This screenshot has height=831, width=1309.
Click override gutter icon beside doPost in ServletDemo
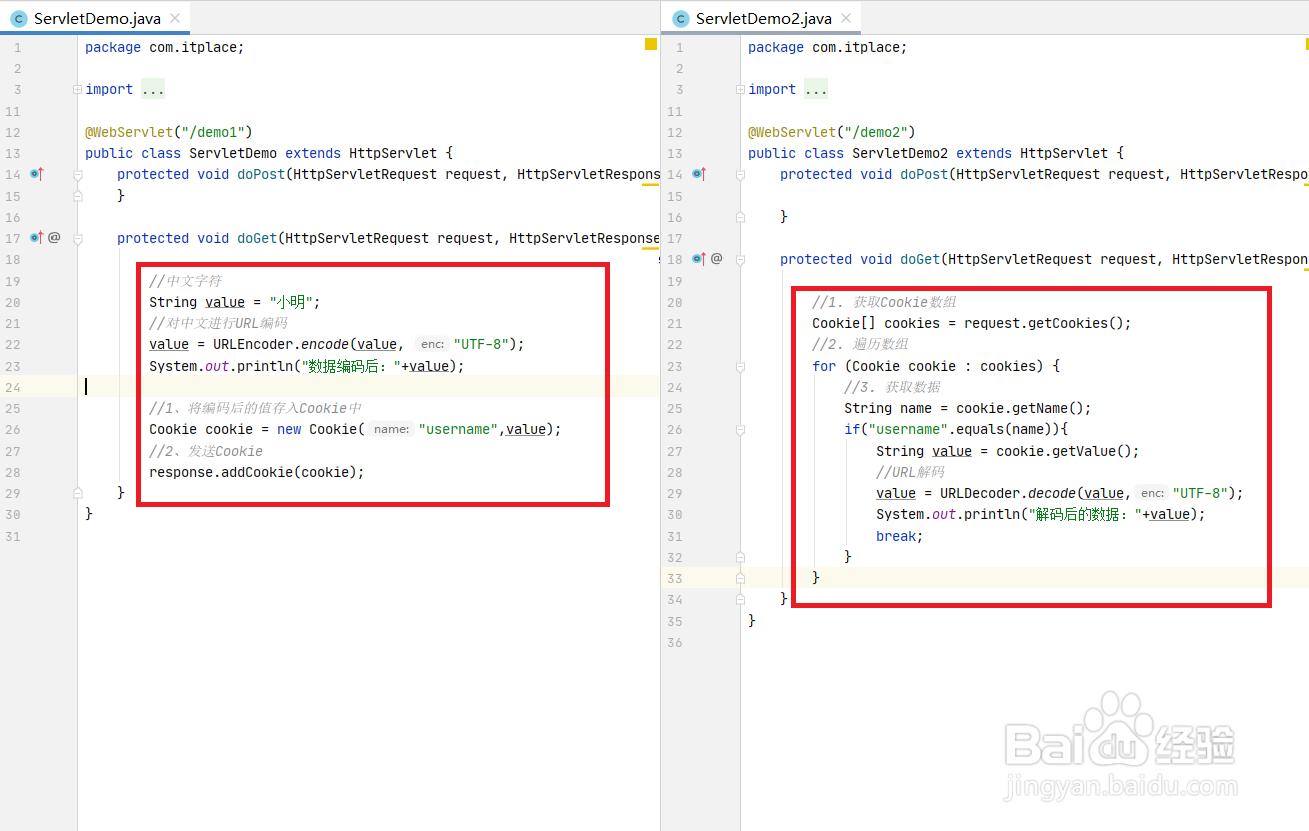coord(37,174)
